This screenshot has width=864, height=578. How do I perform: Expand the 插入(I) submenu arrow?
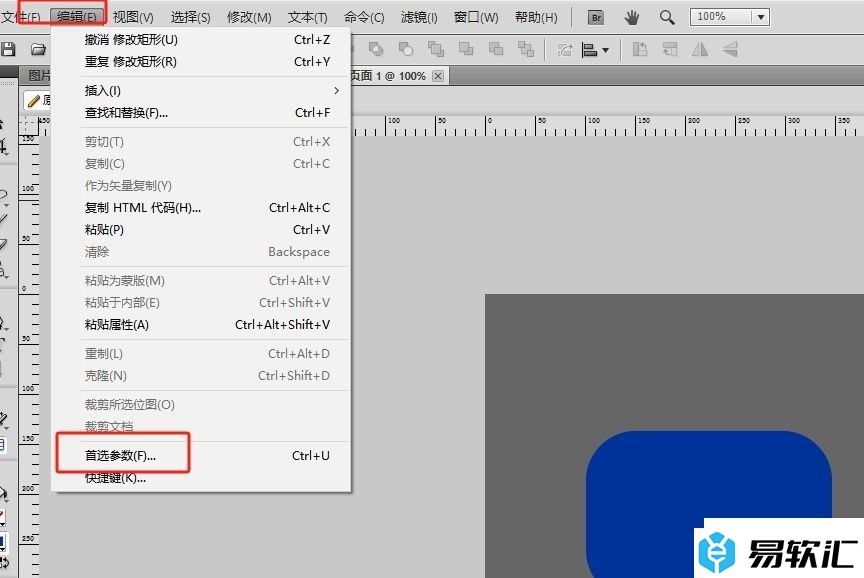(336, 90)
